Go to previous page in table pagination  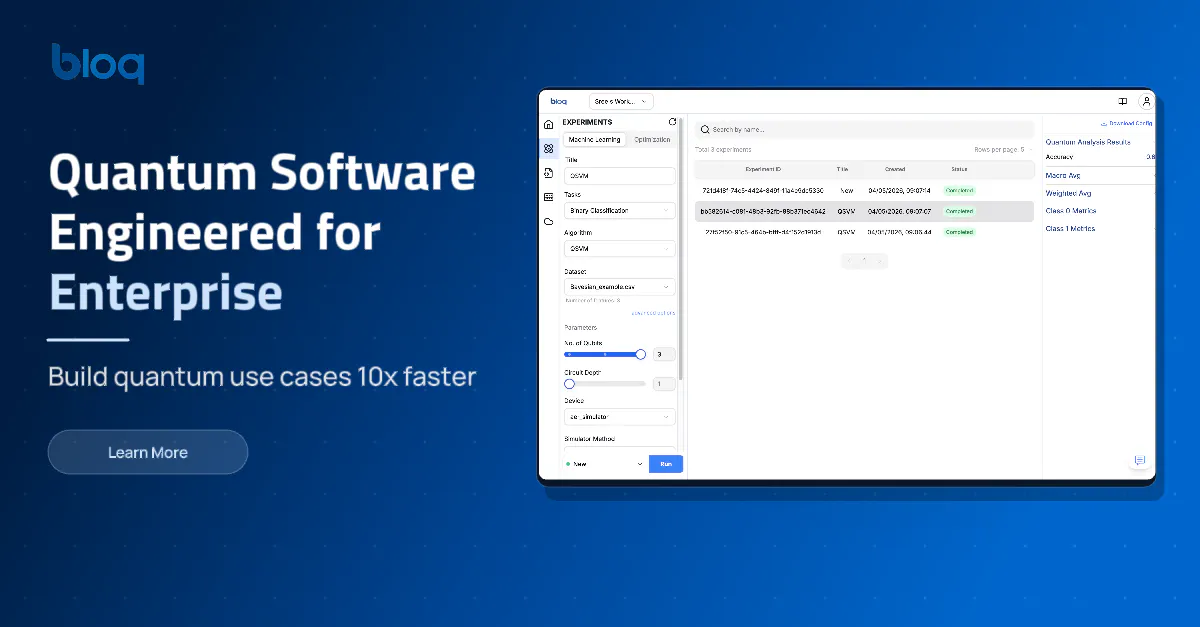(849, 261)
